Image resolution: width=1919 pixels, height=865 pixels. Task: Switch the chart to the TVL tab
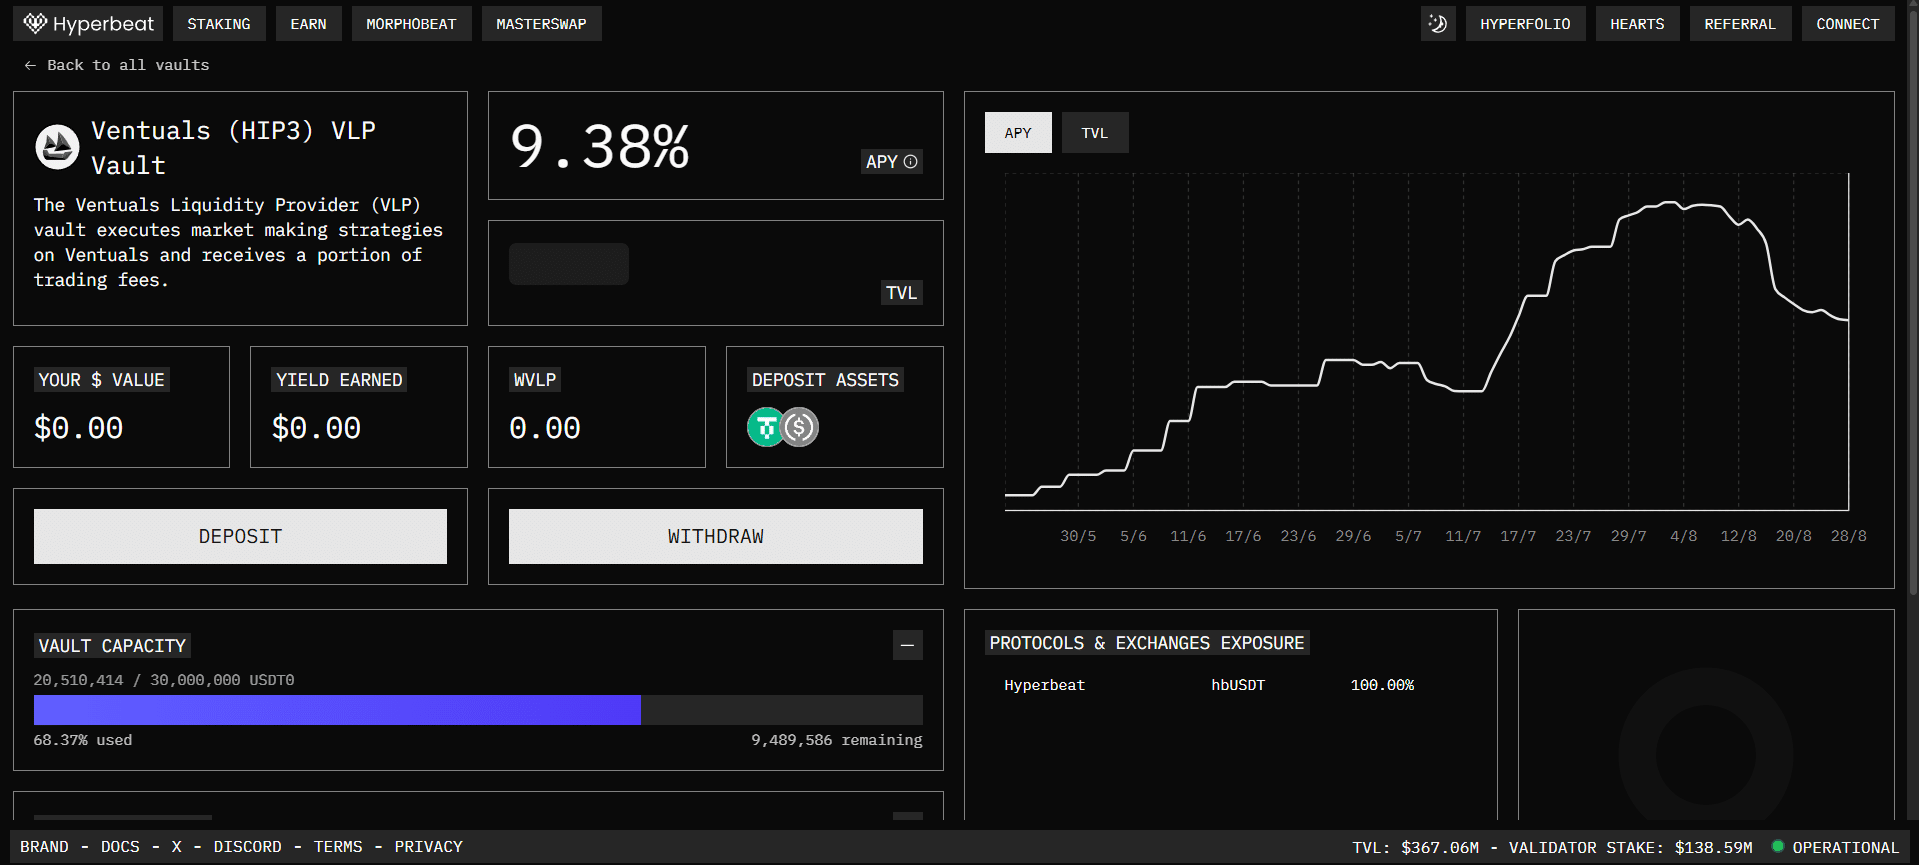[x=1095, y=133]
